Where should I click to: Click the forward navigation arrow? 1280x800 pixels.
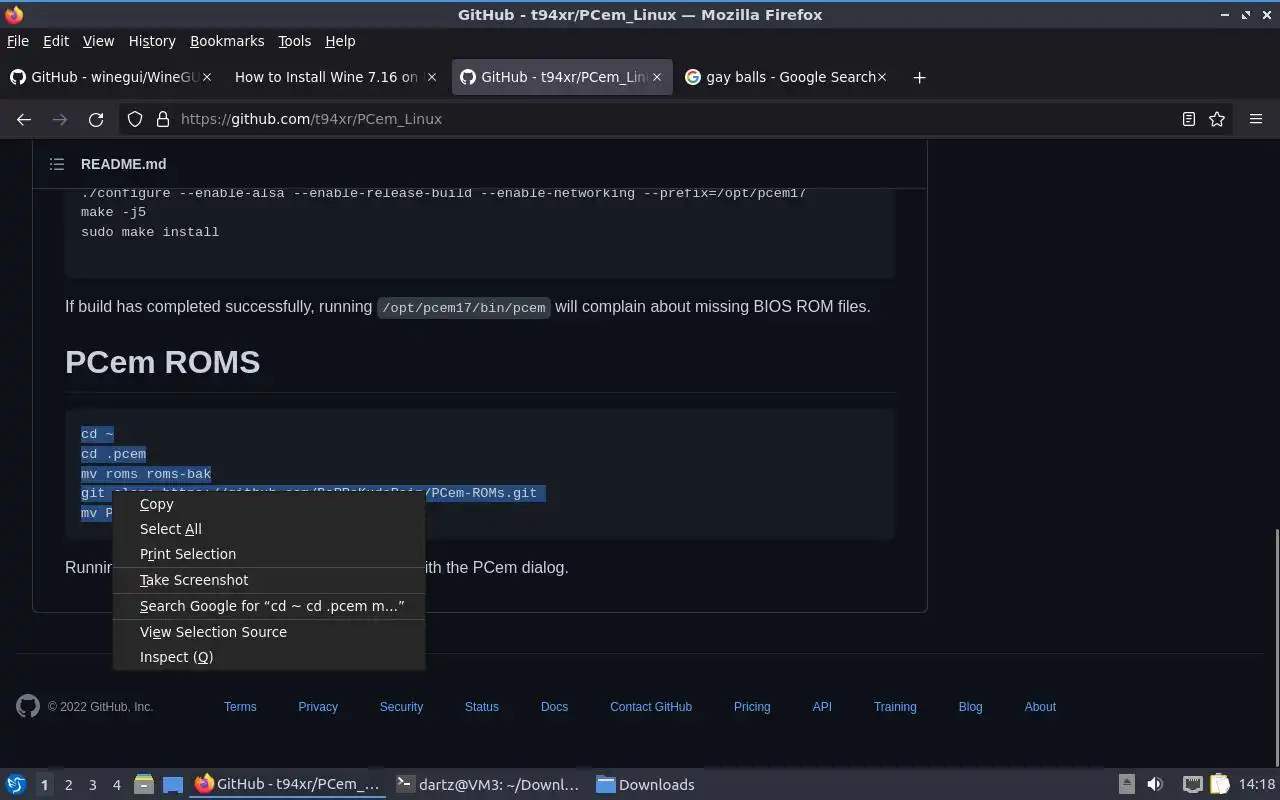pyautogui.click(x=60, y=119)
